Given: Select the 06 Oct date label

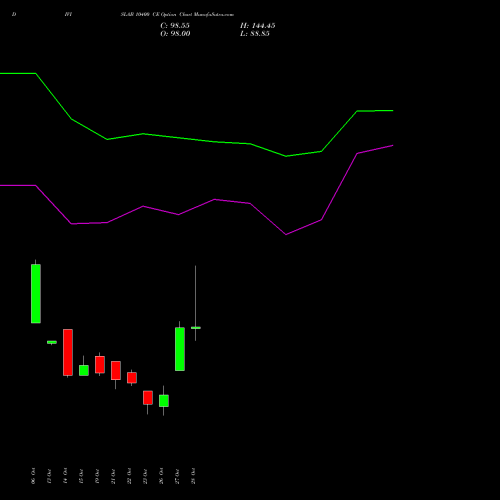Looking at the screenshot, I should [x=33, y=476].
